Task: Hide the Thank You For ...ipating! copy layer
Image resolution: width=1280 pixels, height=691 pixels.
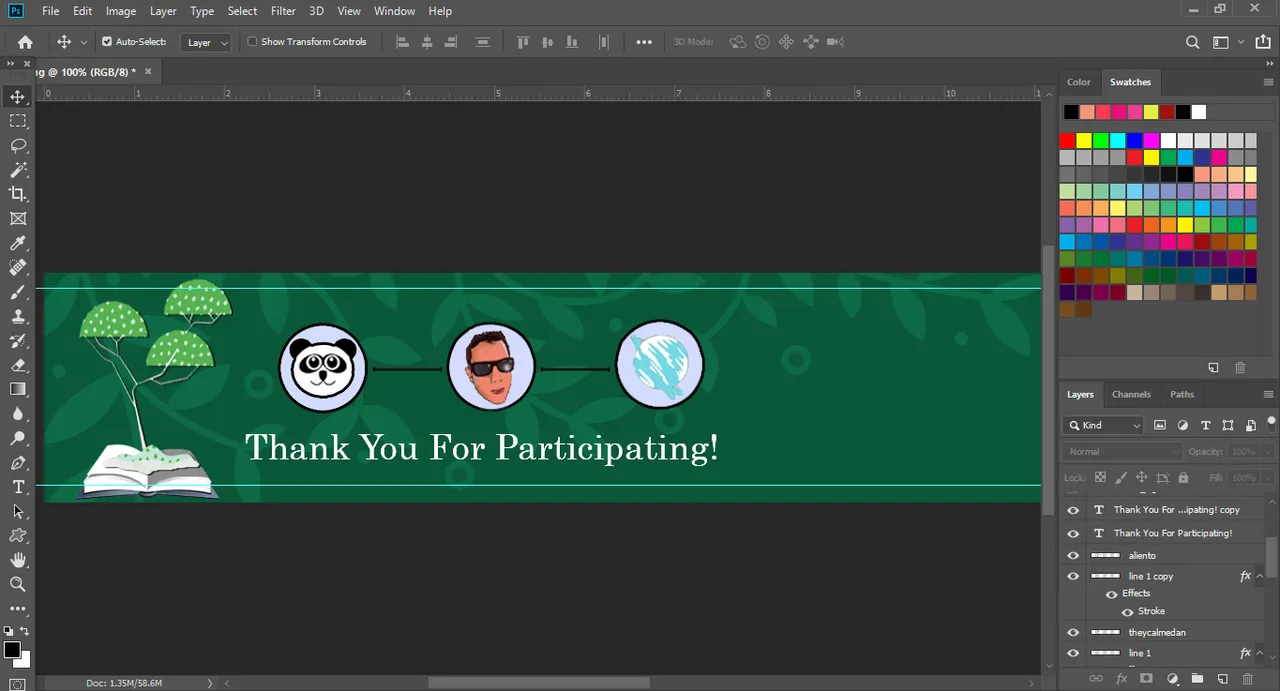Action: coord(1073,510)
